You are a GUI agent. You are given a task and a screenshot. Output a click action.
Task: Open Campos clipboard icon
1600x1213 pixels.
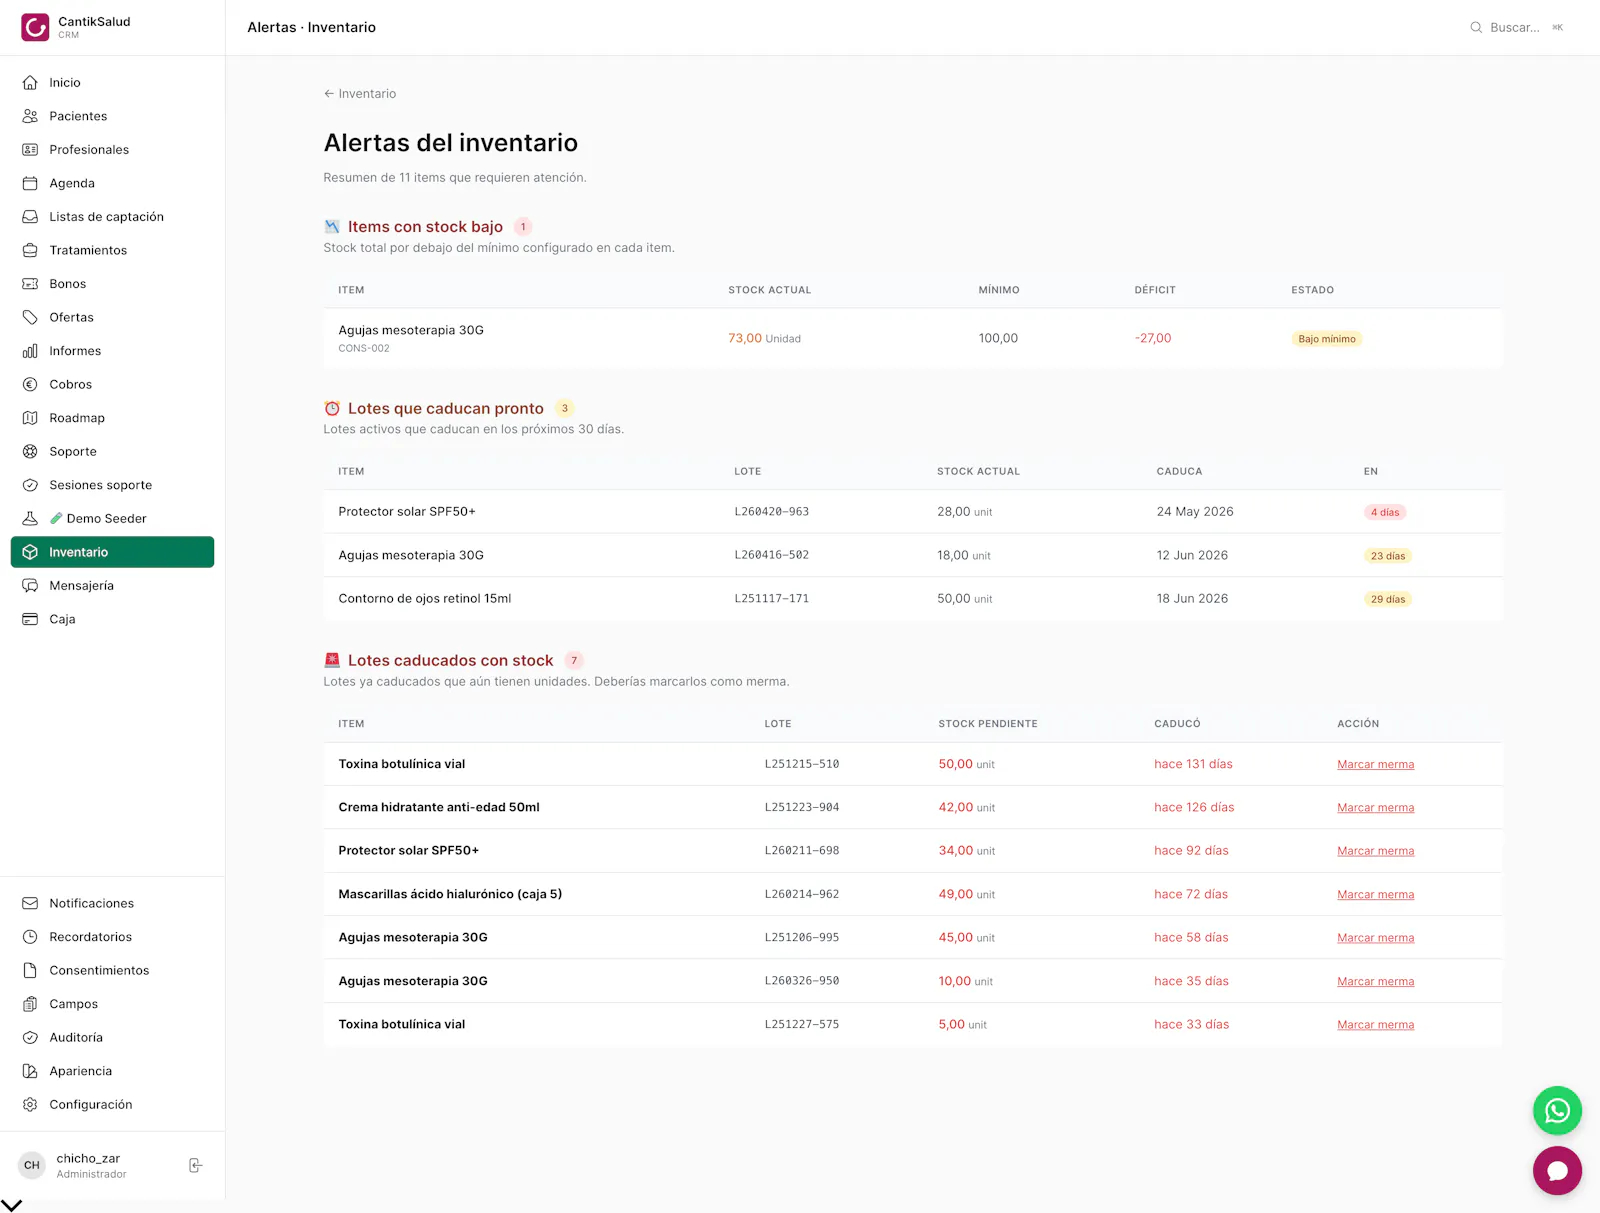click(x=30, y=1004)
